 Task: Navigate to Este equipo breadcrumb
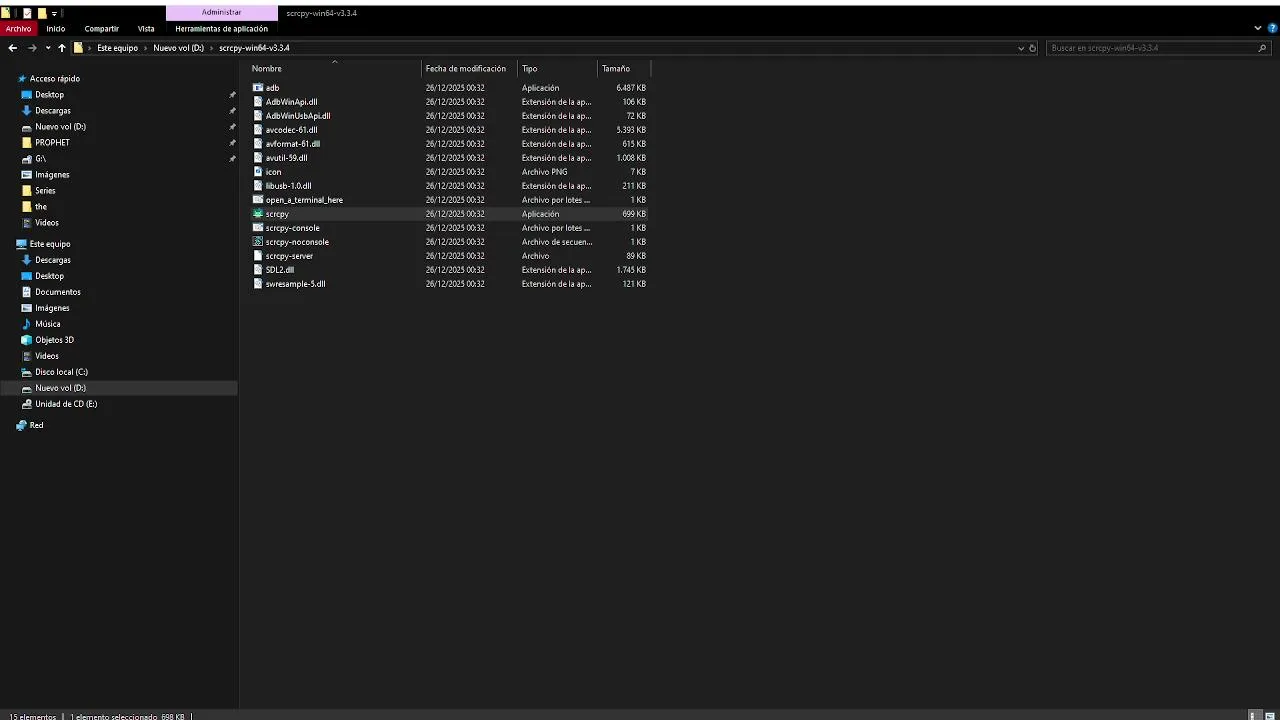click(x=117, y=48)
